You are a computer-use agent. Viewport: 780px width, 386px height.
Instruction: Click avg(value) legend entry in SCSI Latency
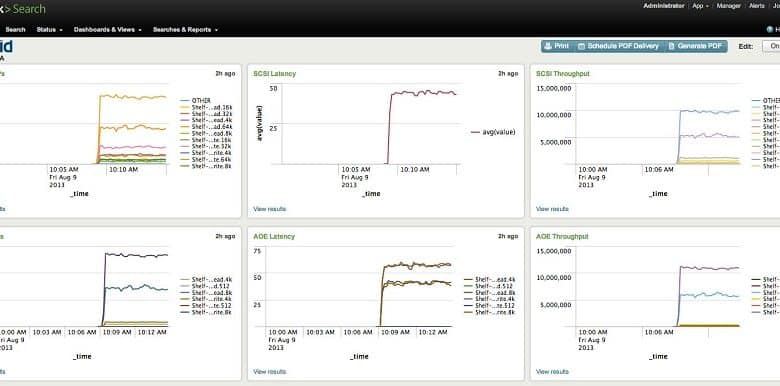click(493, 132)
